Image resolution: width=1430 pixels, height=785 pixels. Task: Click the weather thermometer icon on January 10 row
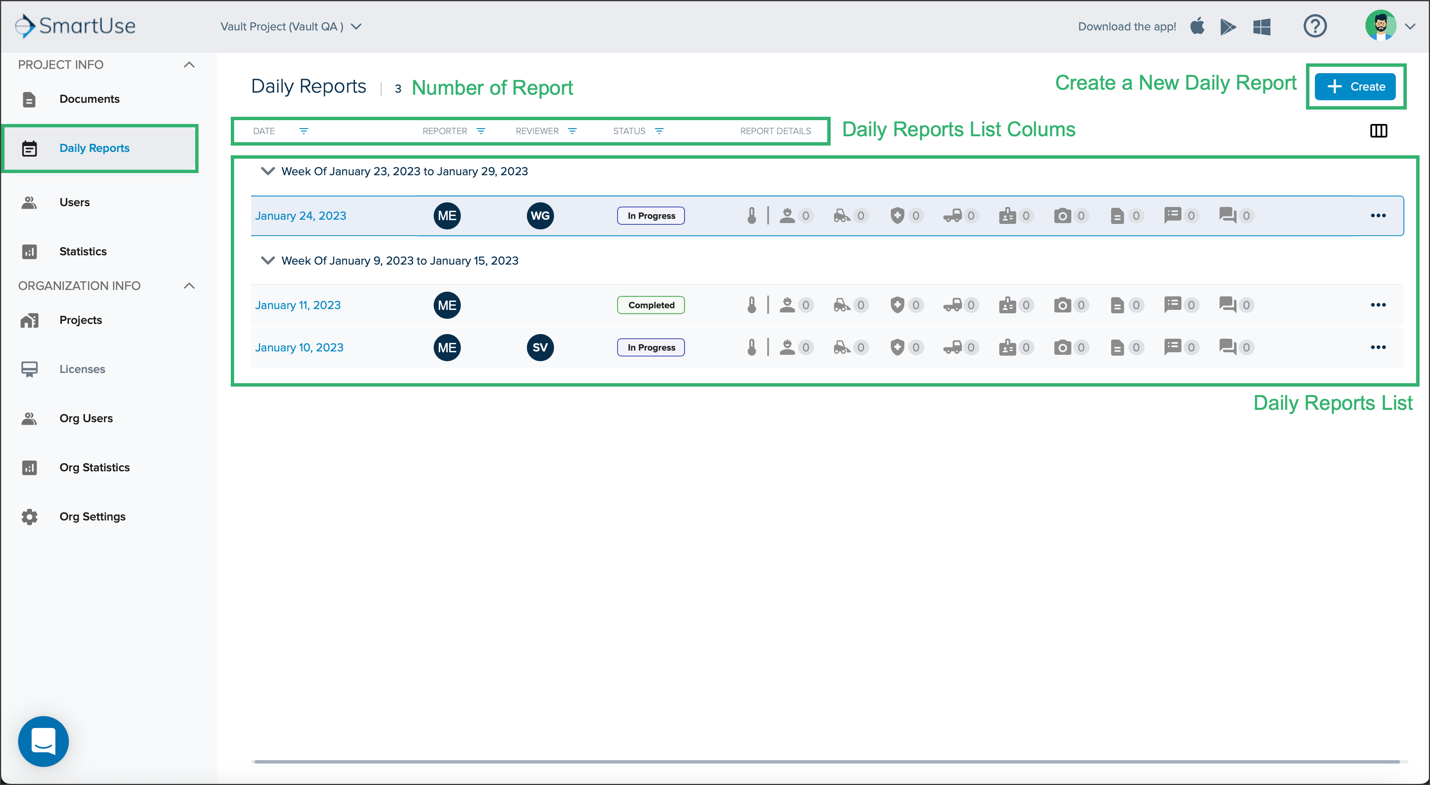click(752, 347)
